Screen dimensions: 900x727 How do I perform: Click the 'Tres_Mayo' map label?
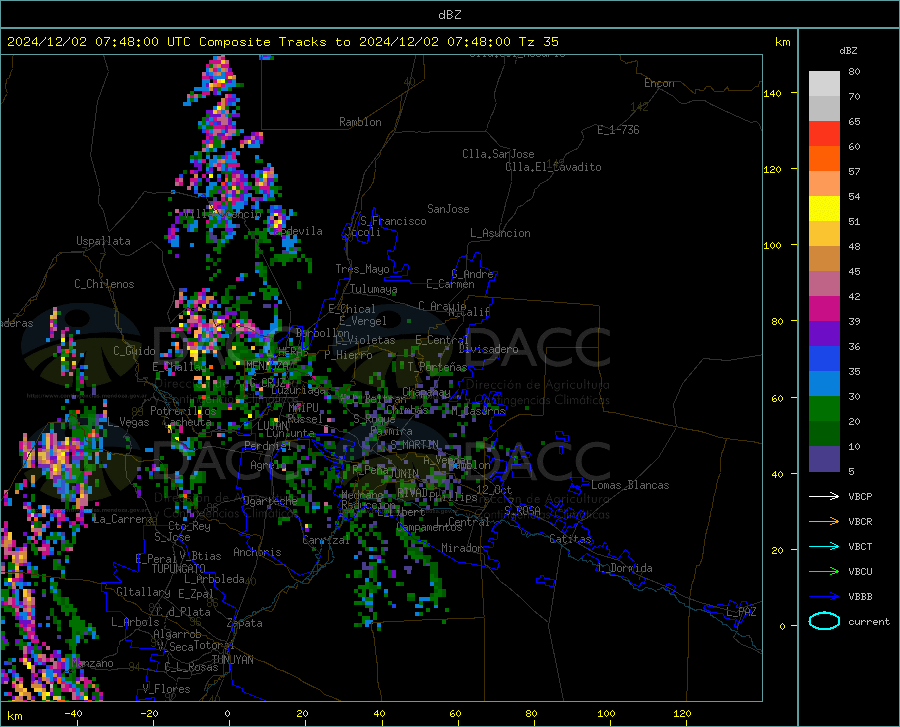point(362,269)
